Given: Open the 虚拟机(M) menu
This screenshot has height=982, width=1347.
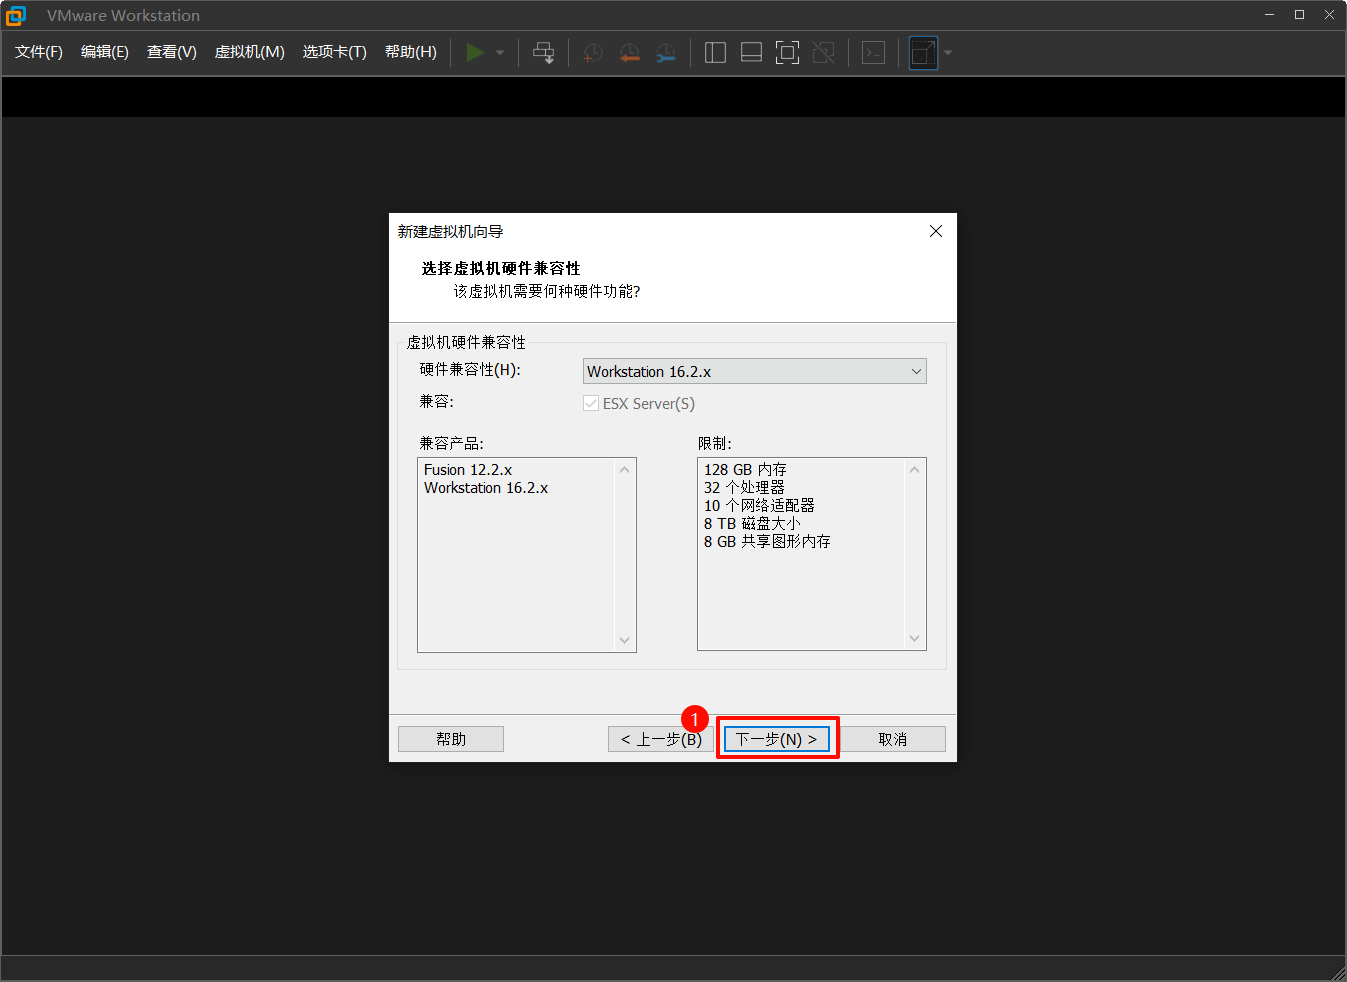Looking at the screenshot, I should (249, 52).
